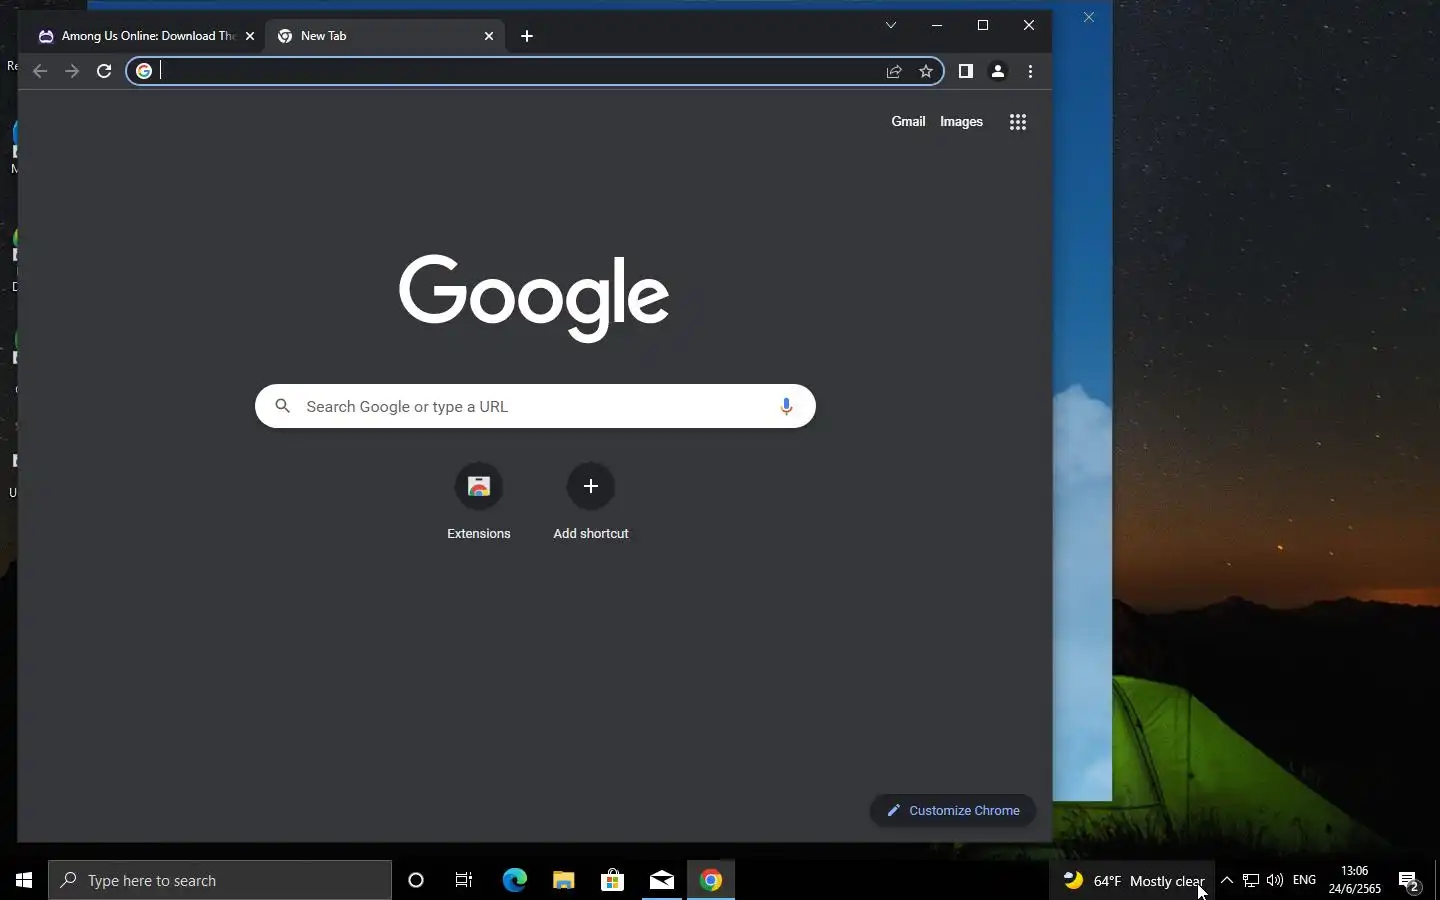Click the Google search box
Viewport: 1440px width, 900px height.
tap(535, 406)
